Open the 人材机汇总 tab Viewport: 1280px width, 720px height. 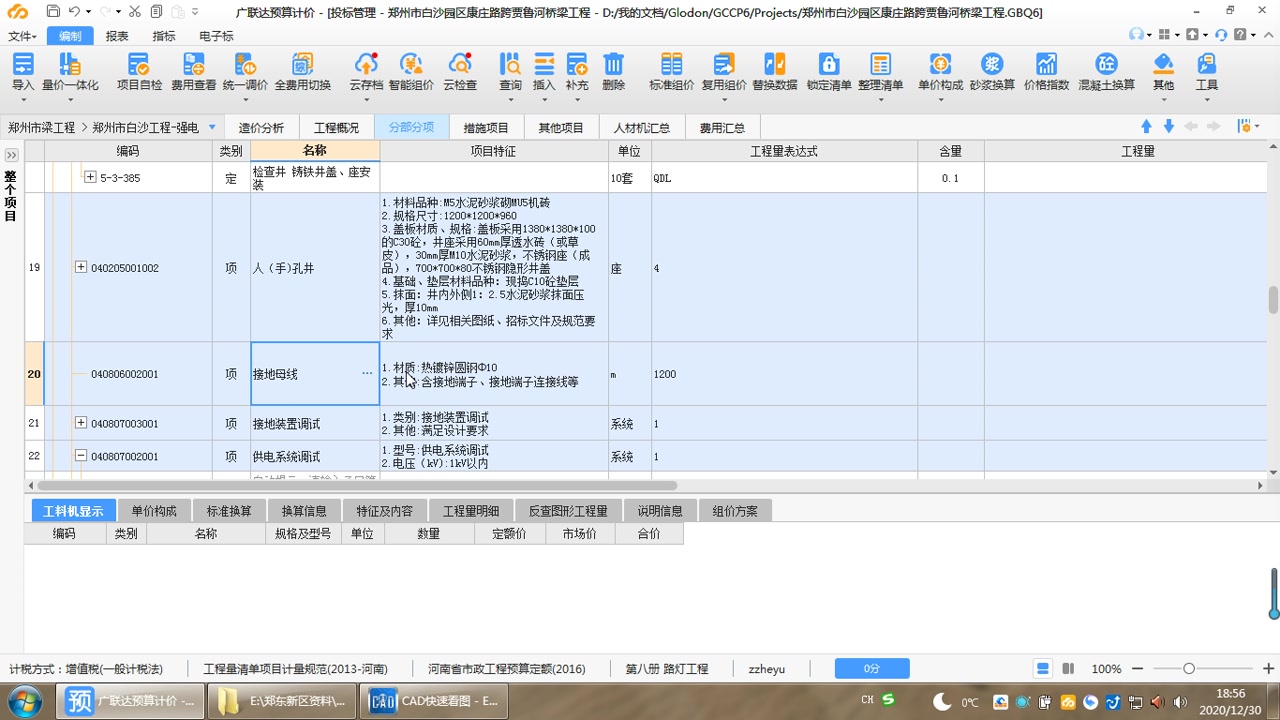tap(642, 128)
